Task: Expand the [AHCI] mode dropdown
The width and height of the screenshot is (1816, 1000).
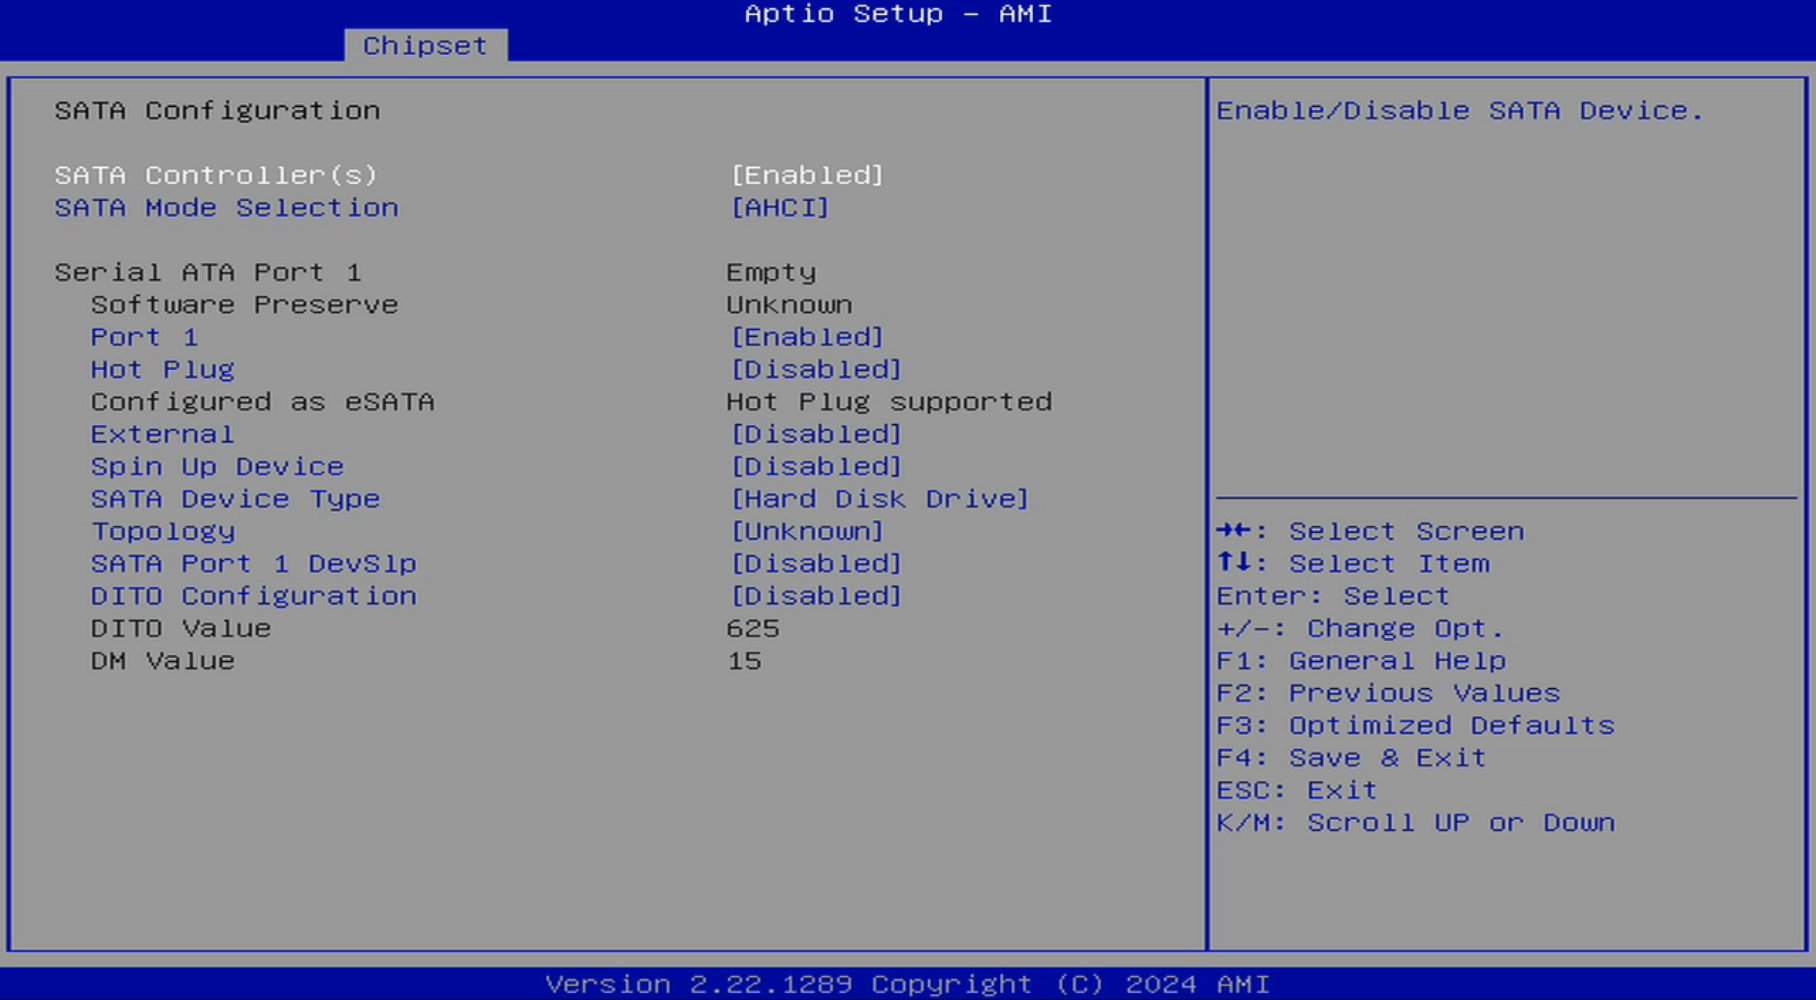Action: coord(780,208)
